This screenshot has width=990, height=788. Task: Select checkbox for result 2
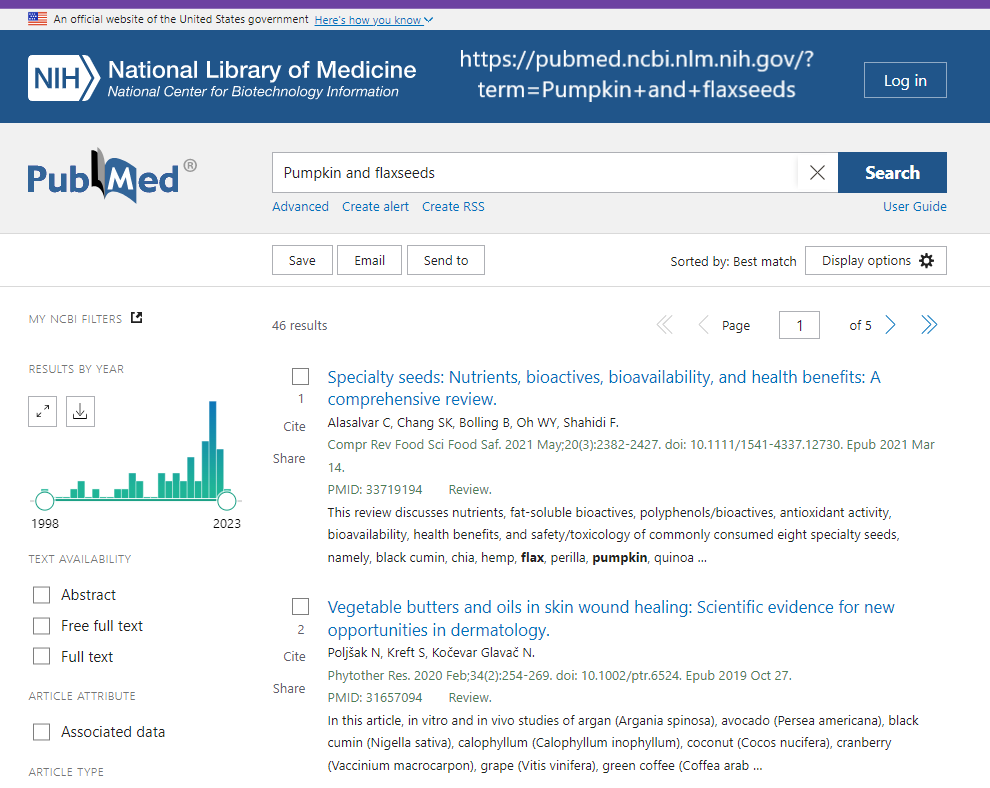pos(301,607)
